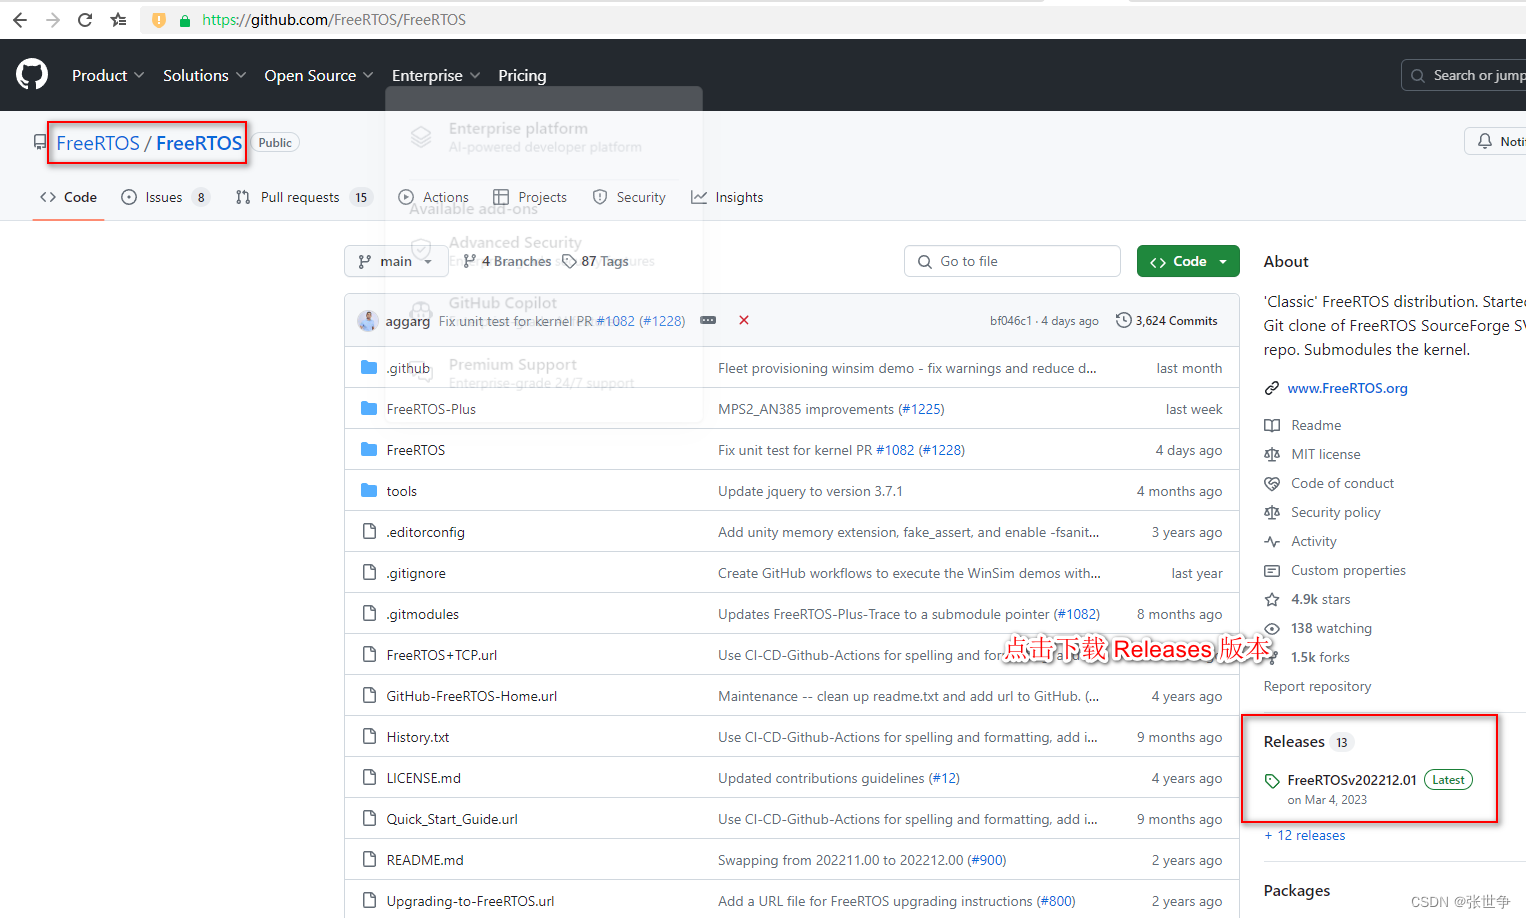
Task: Click the aggarg author avatar
Action: click(x=368, y=321)
